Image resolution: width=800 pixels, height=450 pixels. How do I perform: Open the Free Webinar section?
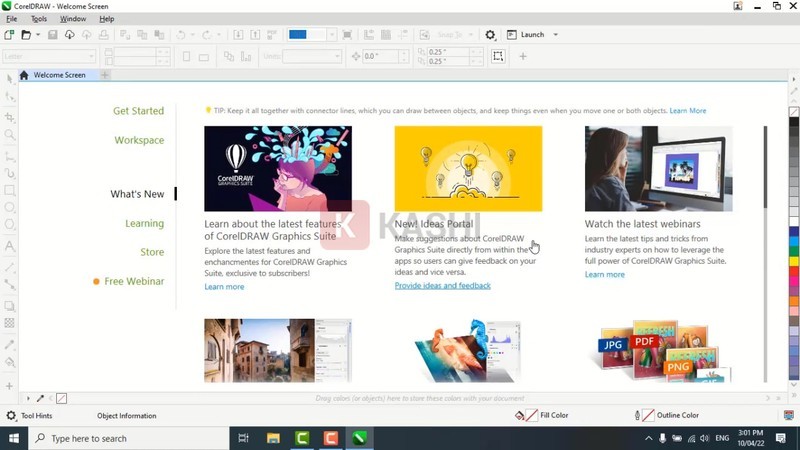coord(134,281)
